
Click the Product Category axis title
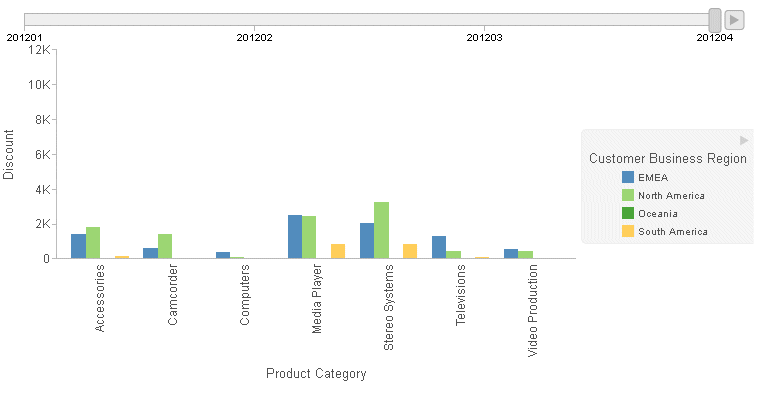(x=316, y=374)
